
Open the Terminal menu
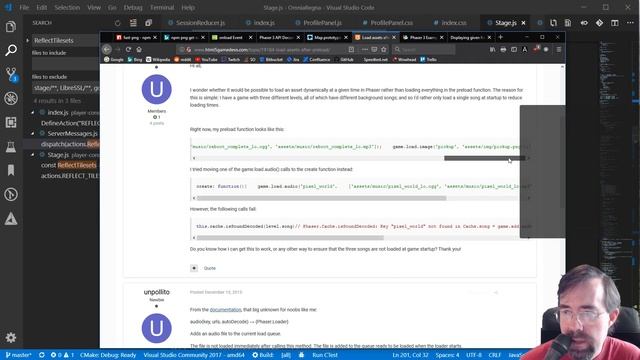click(x=162, y=7)
